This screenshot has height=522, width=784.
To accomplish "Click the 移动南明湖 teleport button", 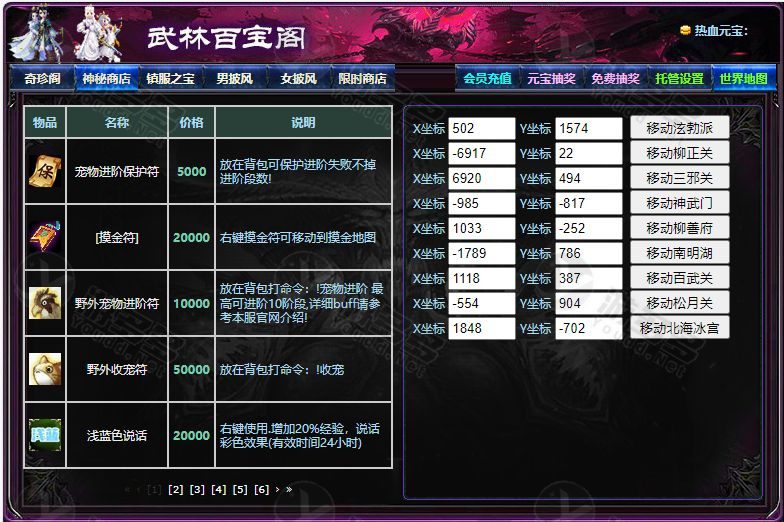I will point(679,253).
